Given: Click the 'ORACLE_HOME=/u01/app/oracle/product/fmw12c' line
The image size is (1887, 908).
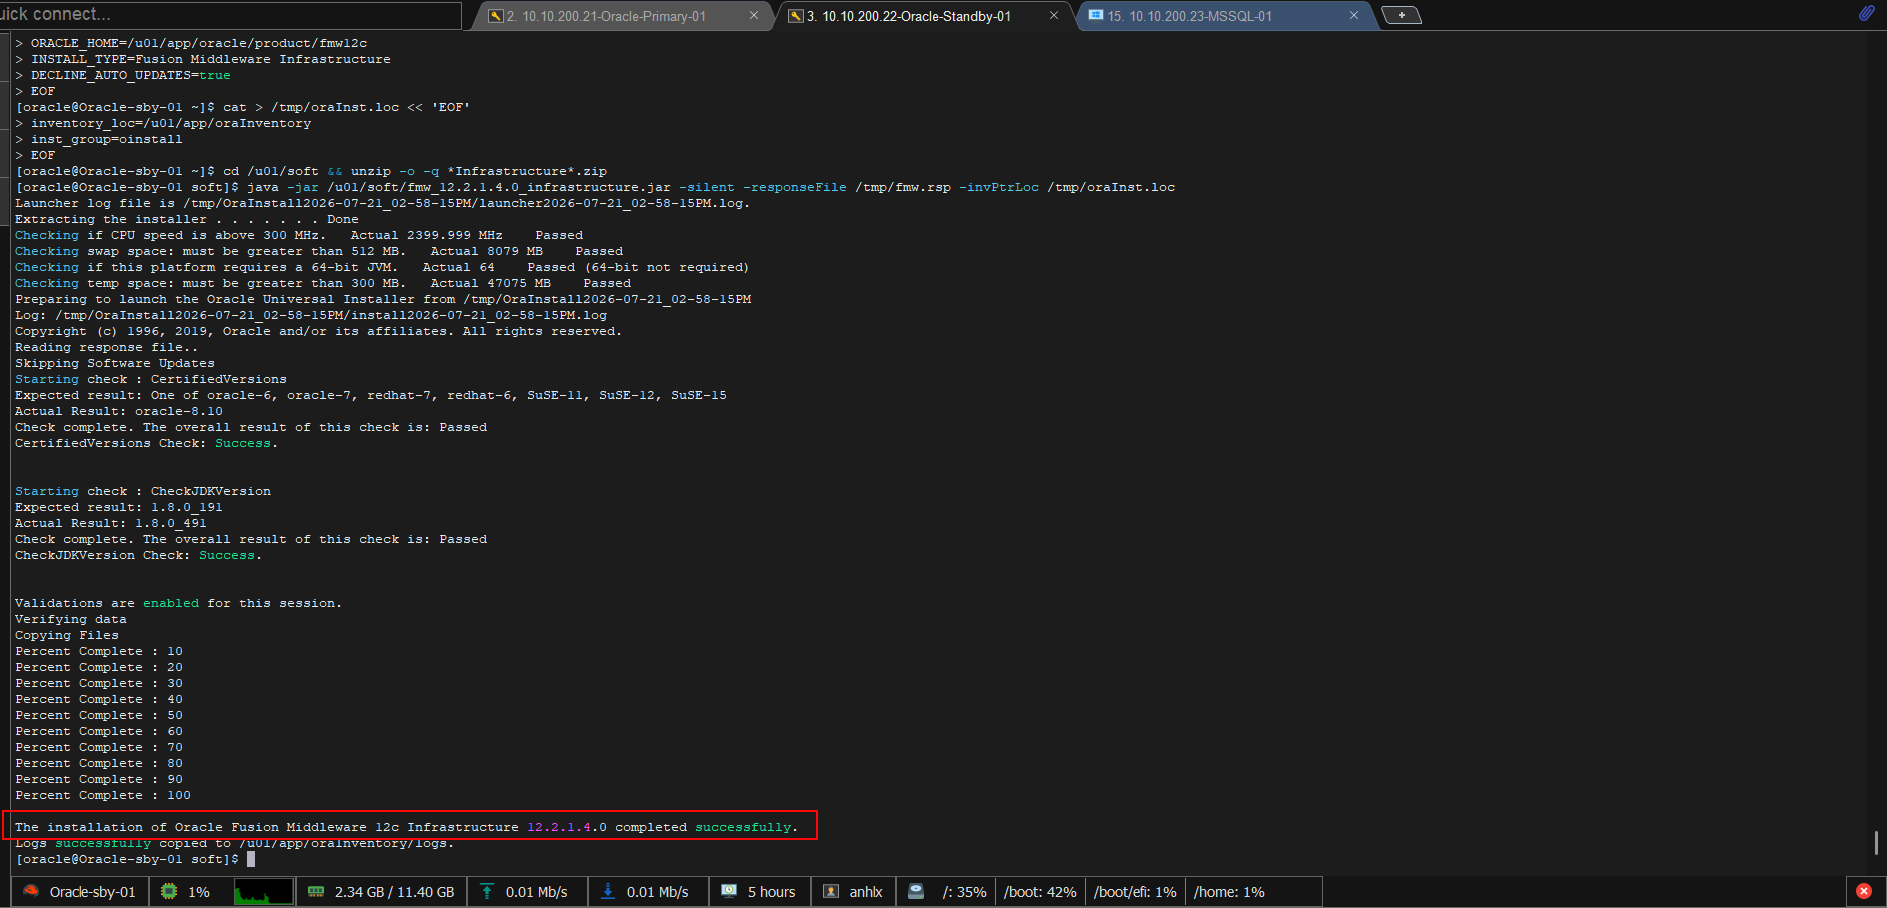Looking at the screenshot, I should [190, 43].
